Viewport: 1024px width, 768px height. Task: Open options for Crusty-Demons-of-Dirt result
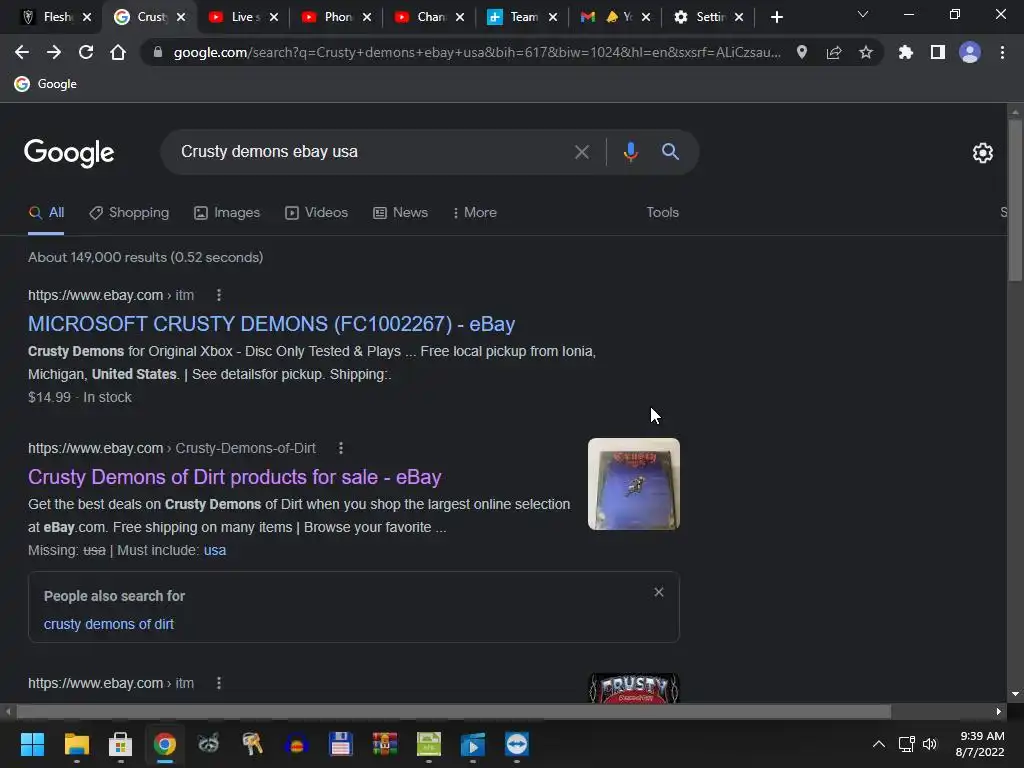pos(340,448)
